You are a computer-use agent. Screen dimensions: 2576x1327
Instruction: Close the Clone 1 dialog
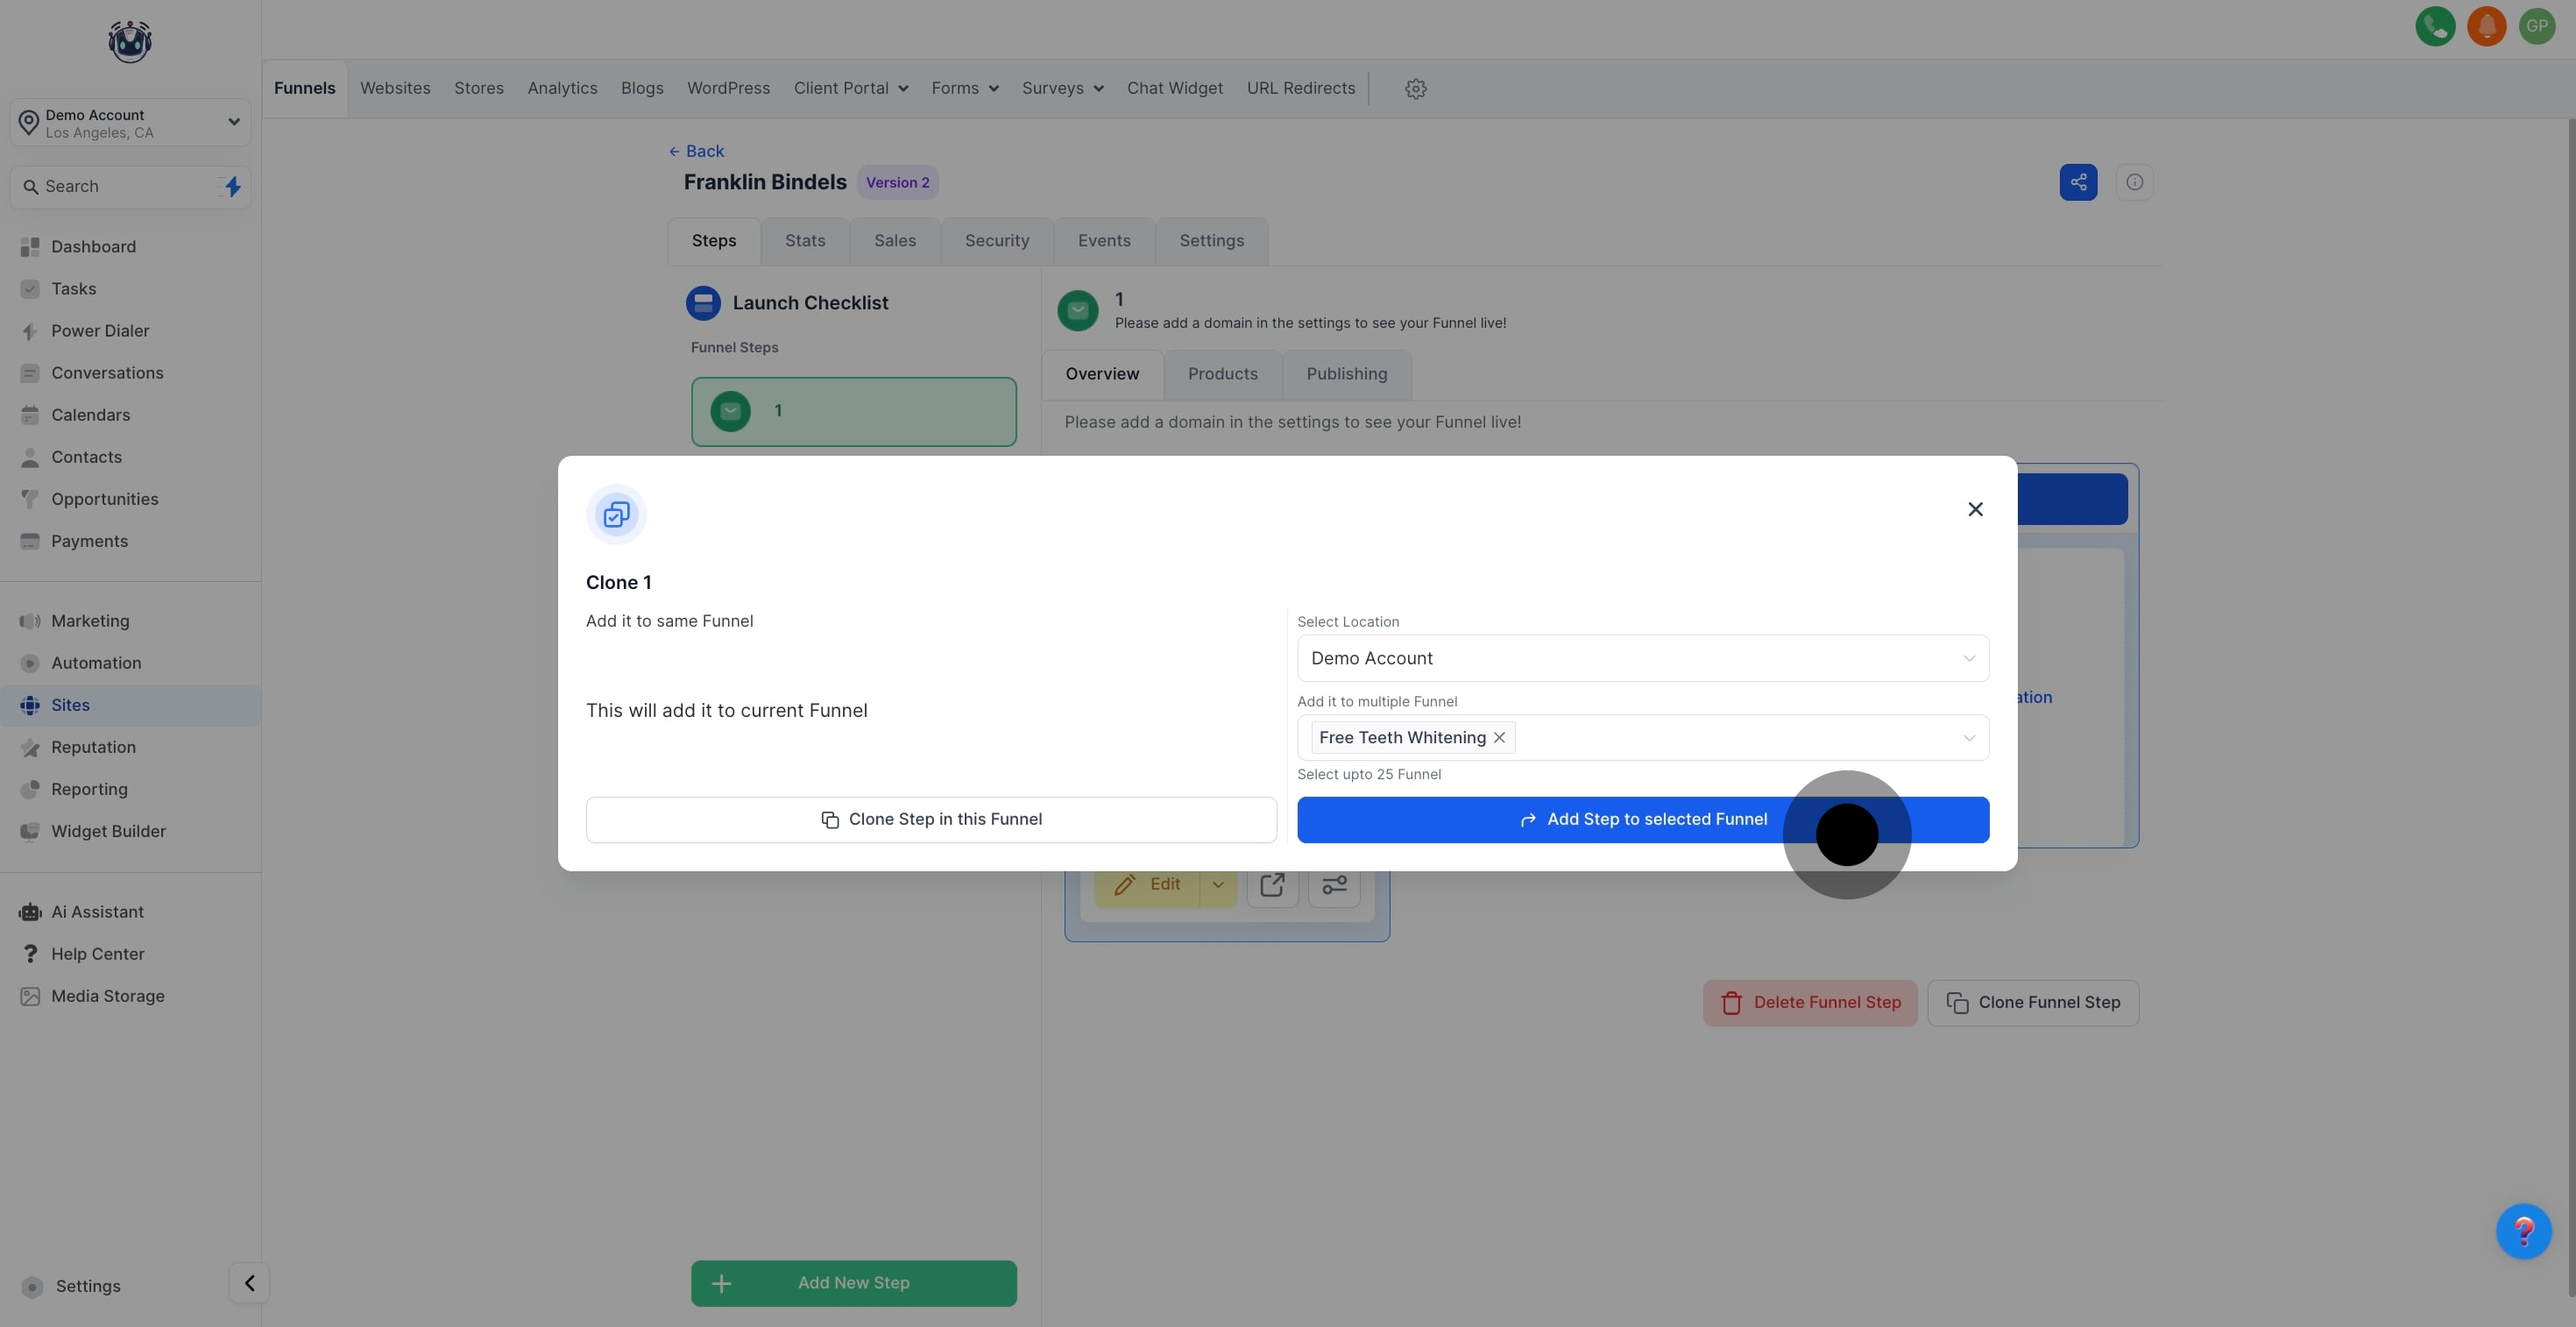coord(1975,510)
